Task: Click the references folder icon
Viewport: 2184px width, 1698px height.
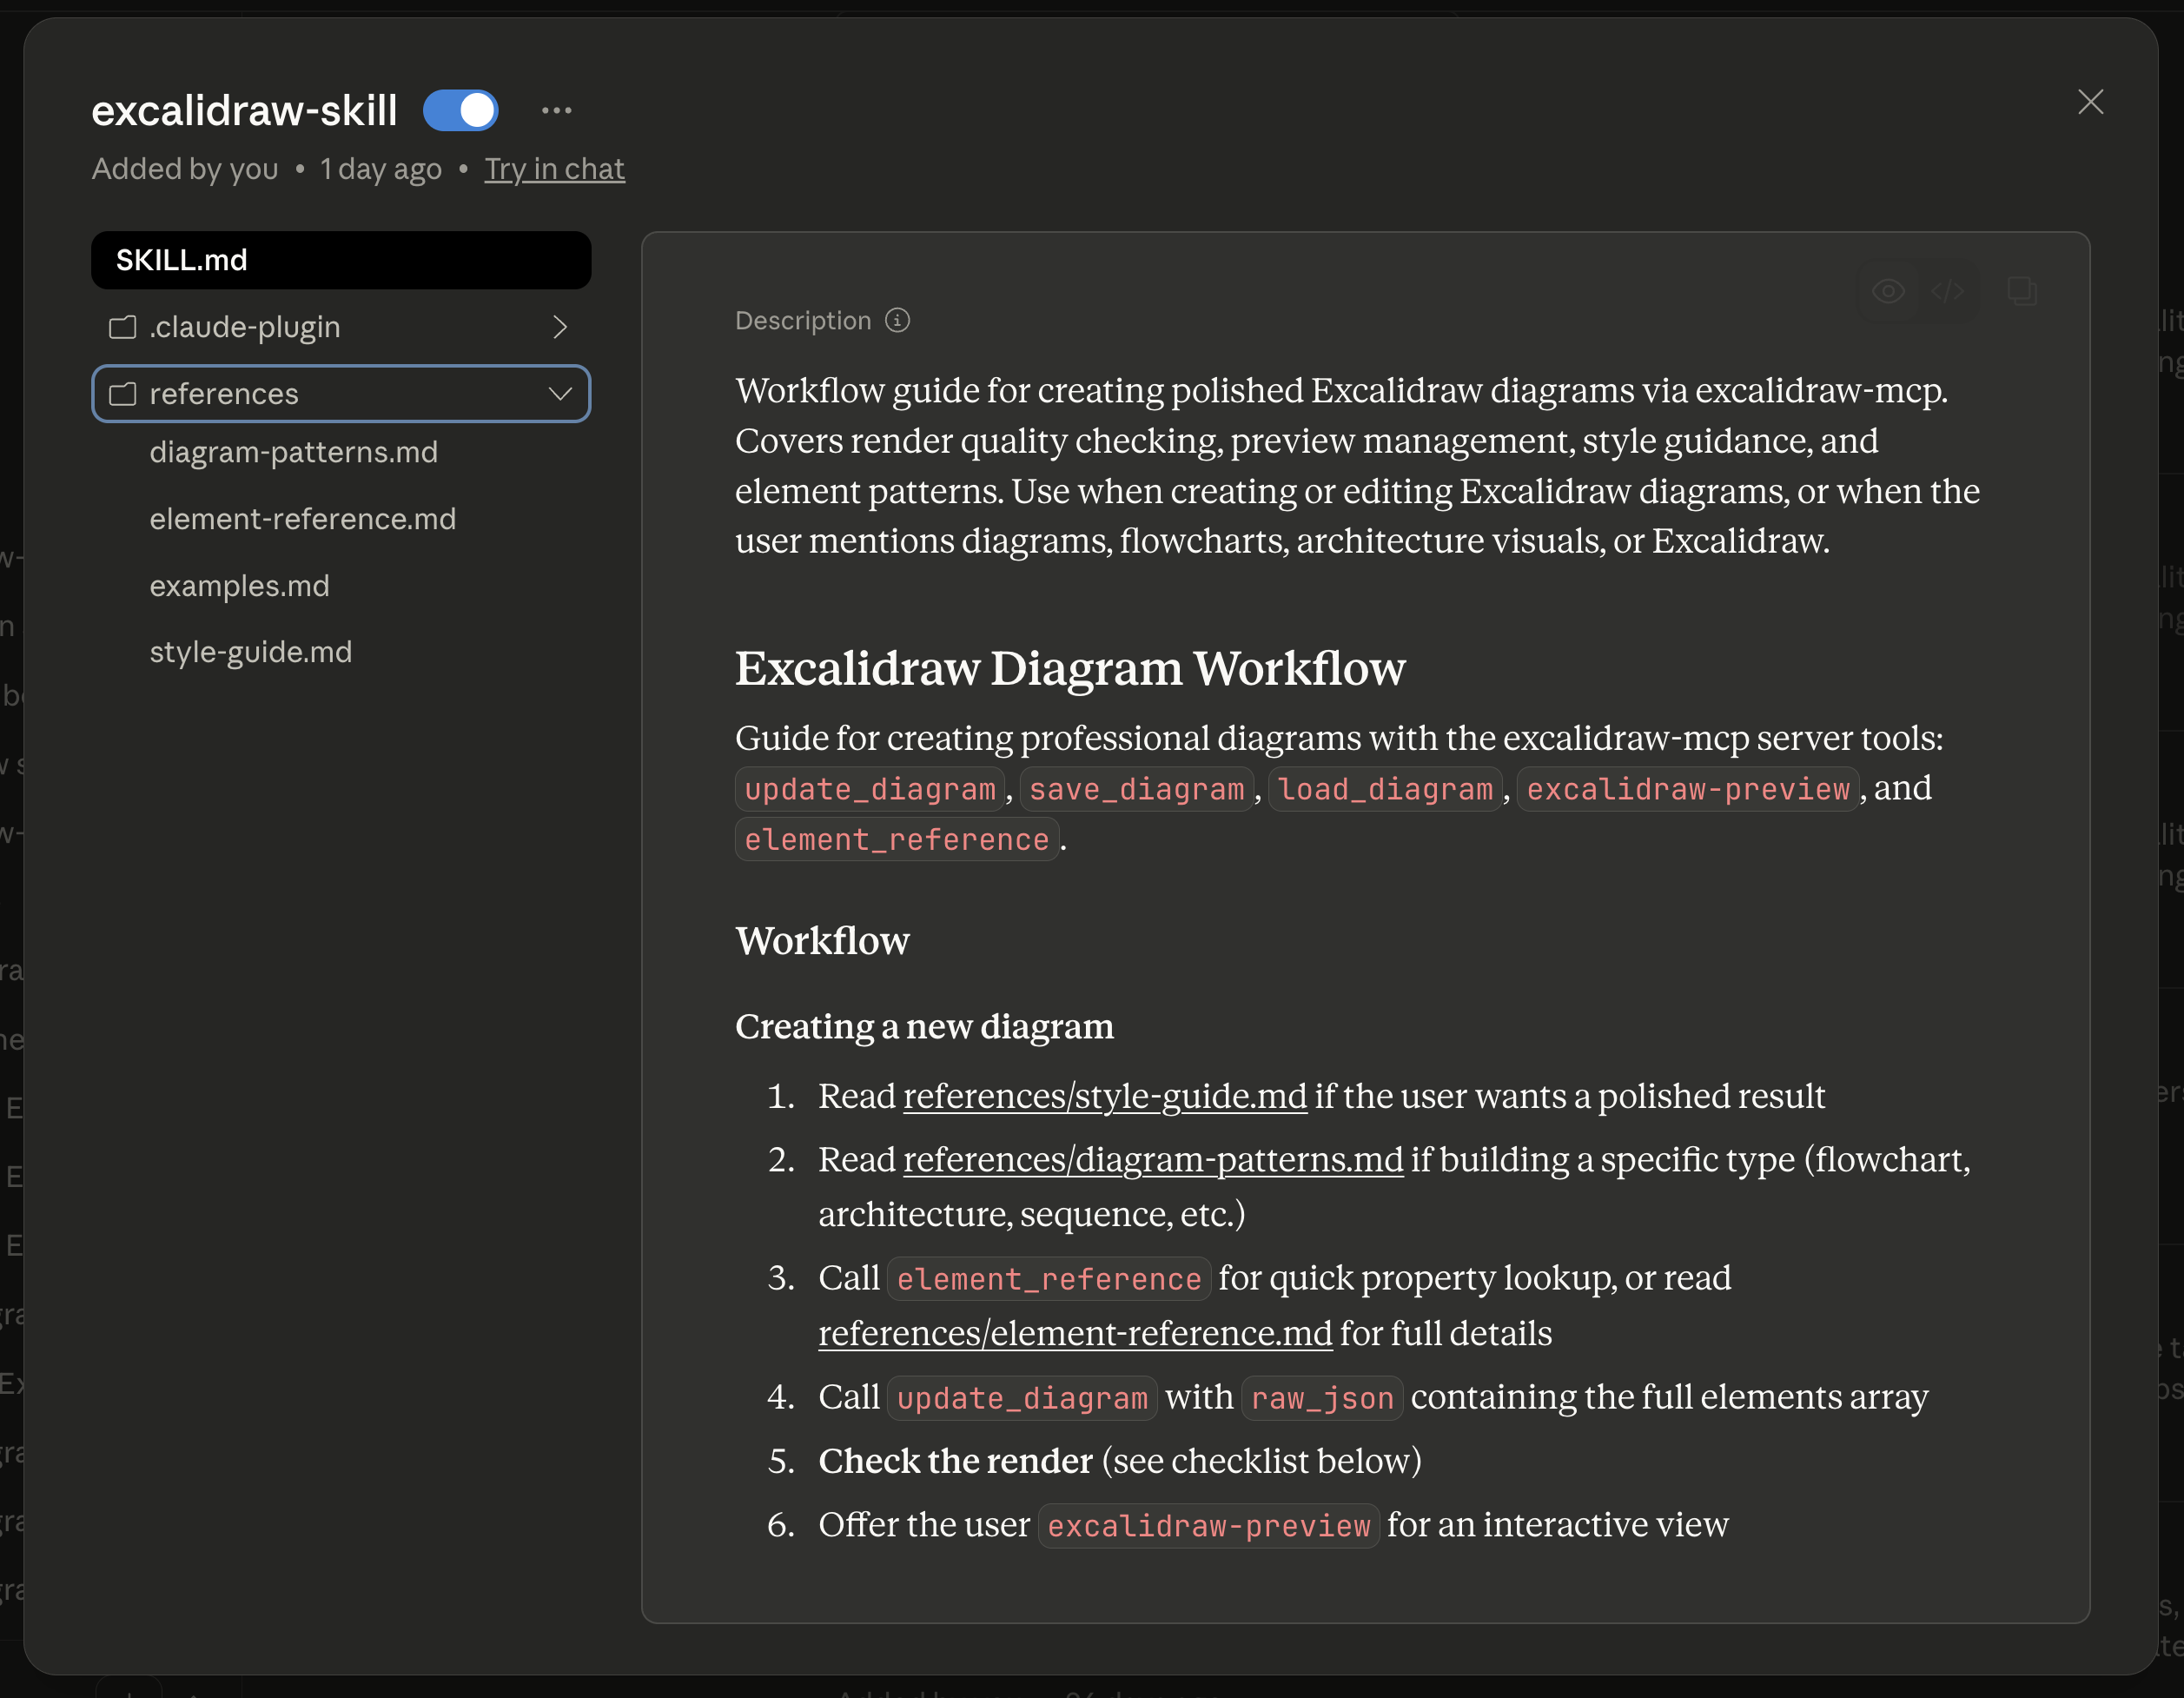Action: [x=123, y=394]
